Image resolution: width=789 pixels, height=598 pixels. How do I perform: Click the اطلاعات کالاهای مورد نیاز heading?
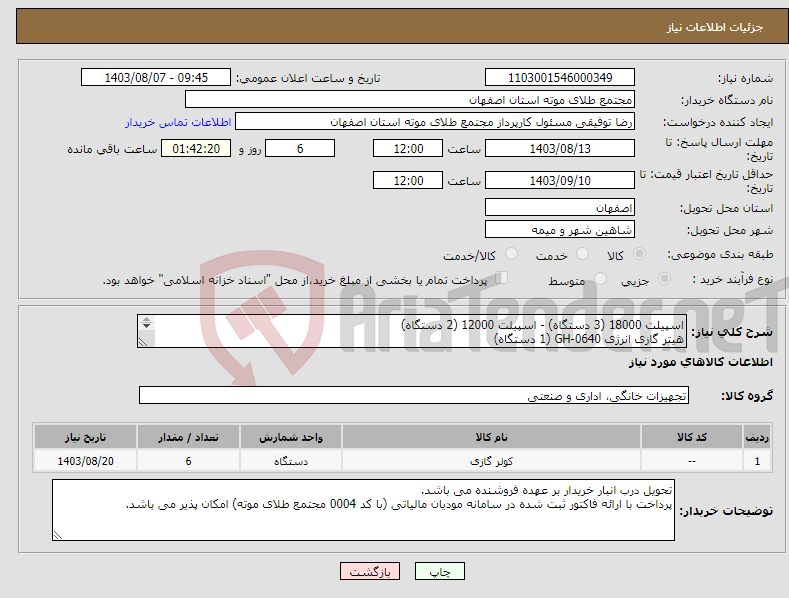[700, 362]
